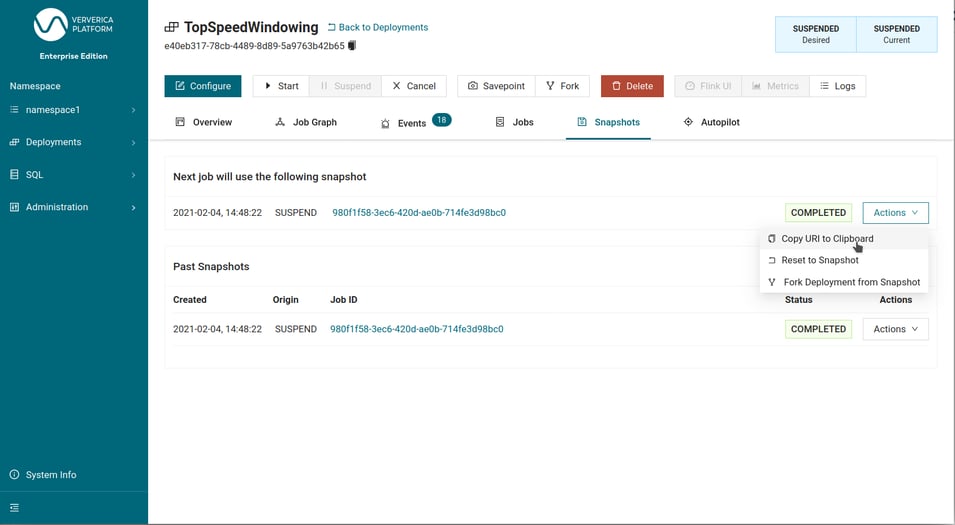955x525 pixels.
Task: Expand the Deployments menu chevron
Action: 133,143
